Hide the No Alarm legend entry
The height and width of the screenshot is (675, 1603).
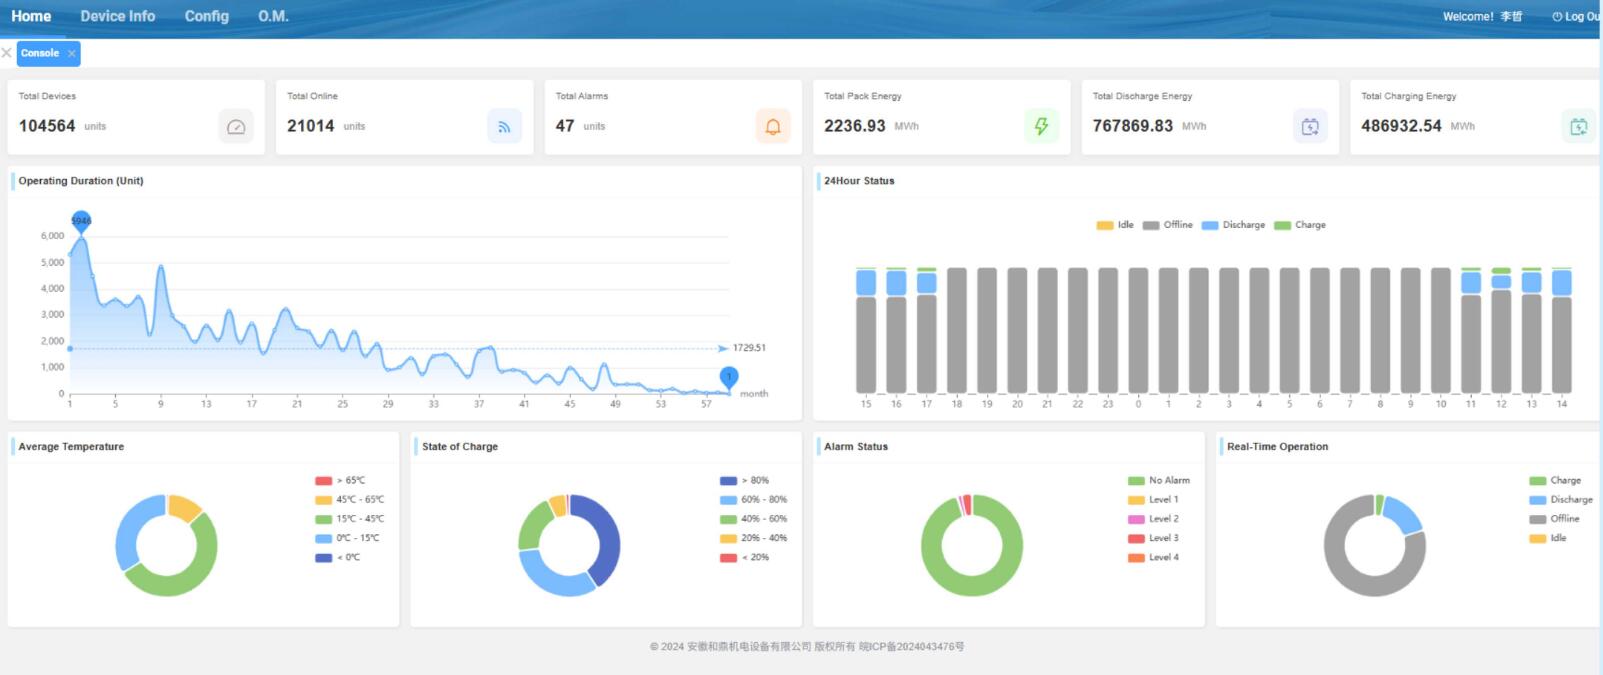click(x=1158, y=481)
